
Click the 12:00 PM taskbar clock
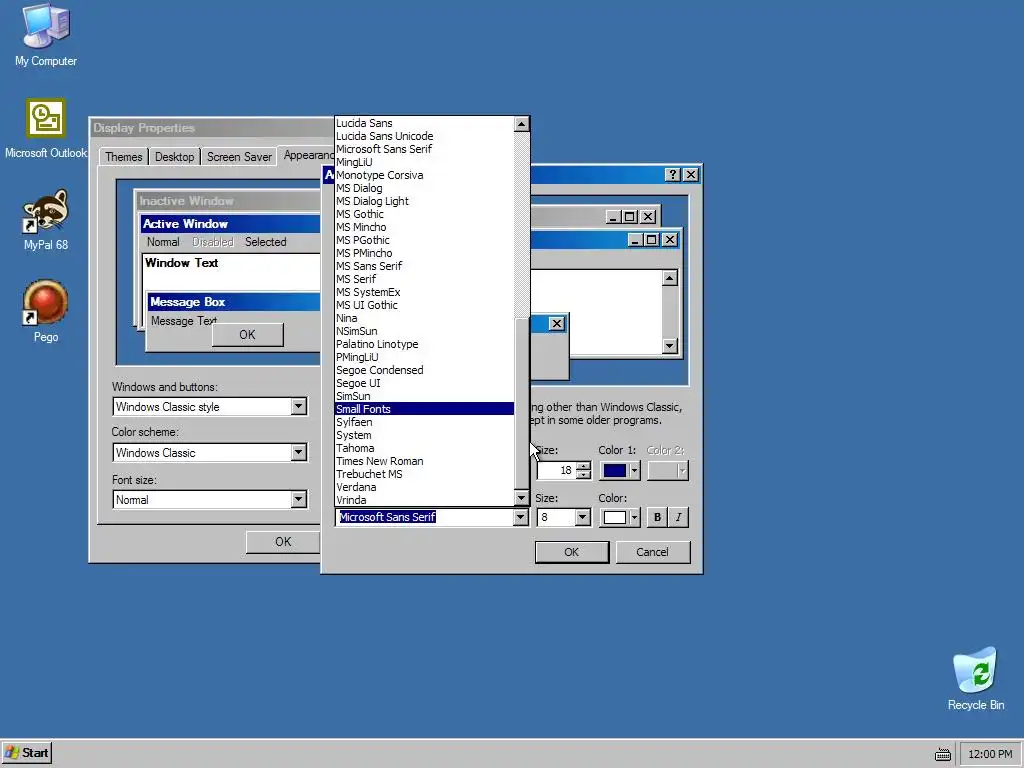pyautogui.click(x=989, y=754)
